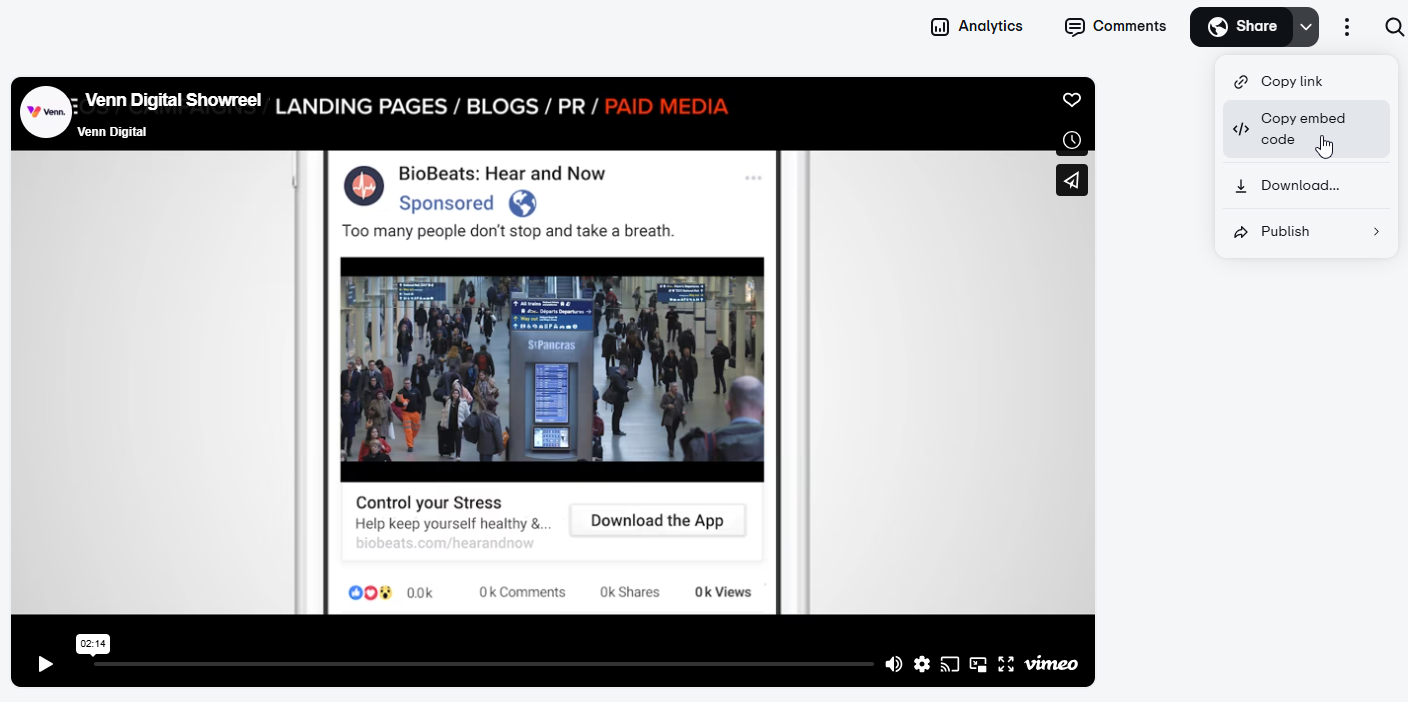Expand the Publish submenu

click(x=1306, y=231)
